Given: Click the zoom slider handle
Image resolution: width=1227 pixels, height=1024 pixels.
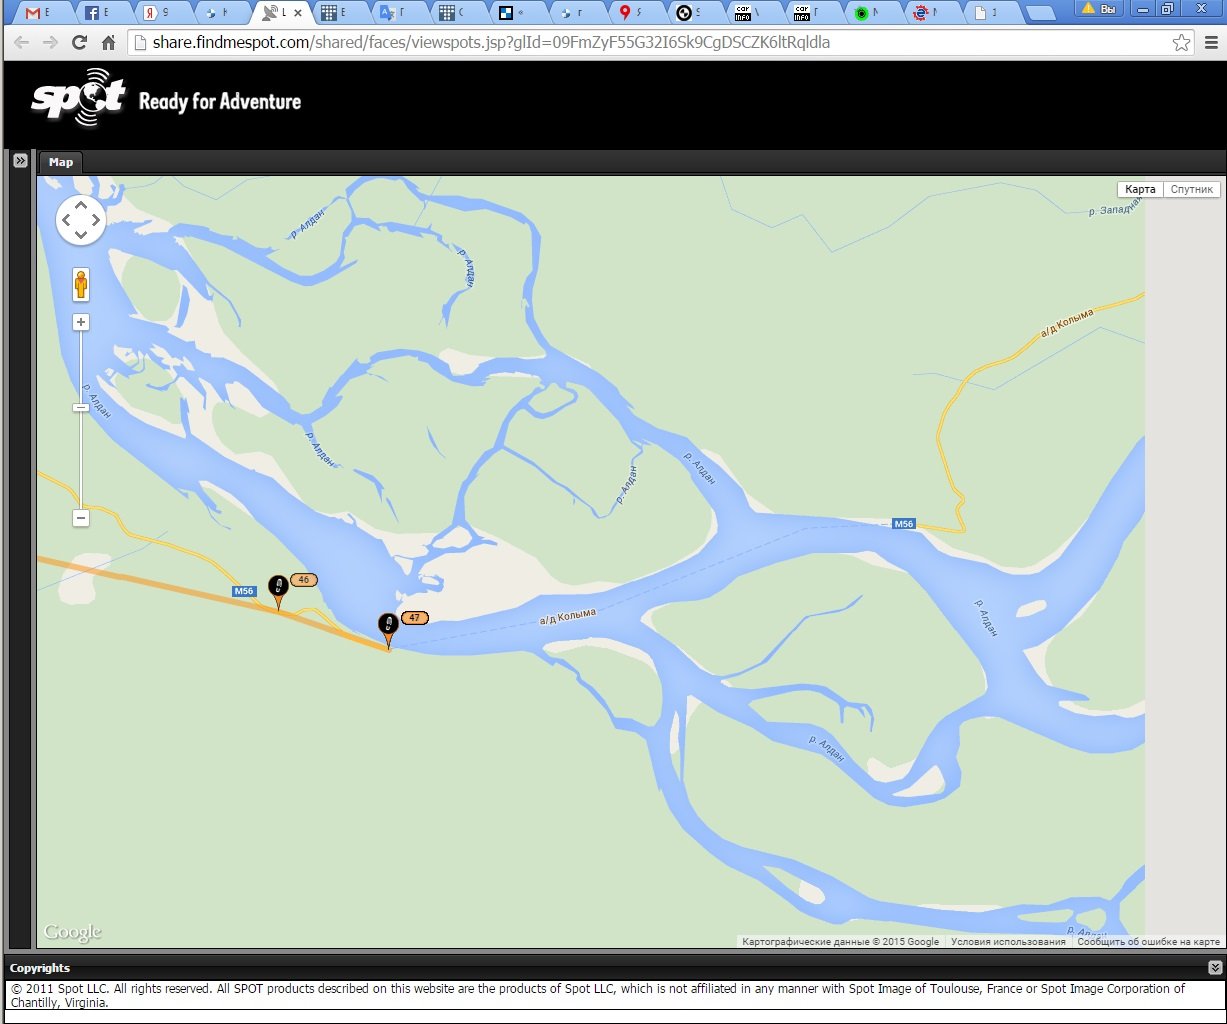Looking at the screenshot, I should click(x=81, y=407).
